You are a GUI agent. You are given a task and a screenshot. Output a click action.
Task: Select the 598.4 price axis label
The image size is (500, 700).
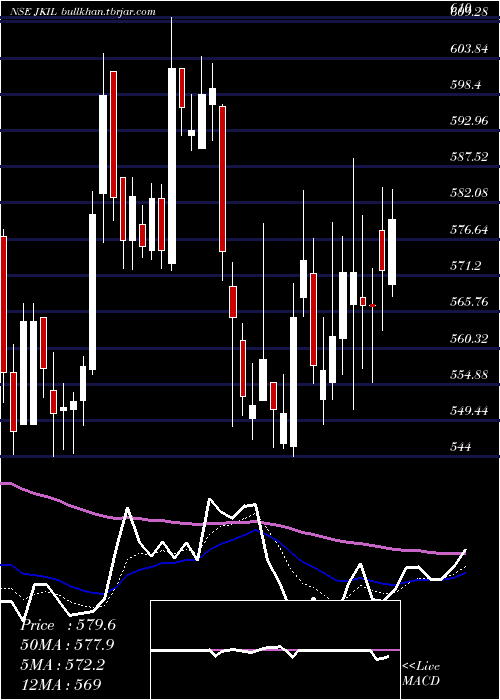coord(465,84)
